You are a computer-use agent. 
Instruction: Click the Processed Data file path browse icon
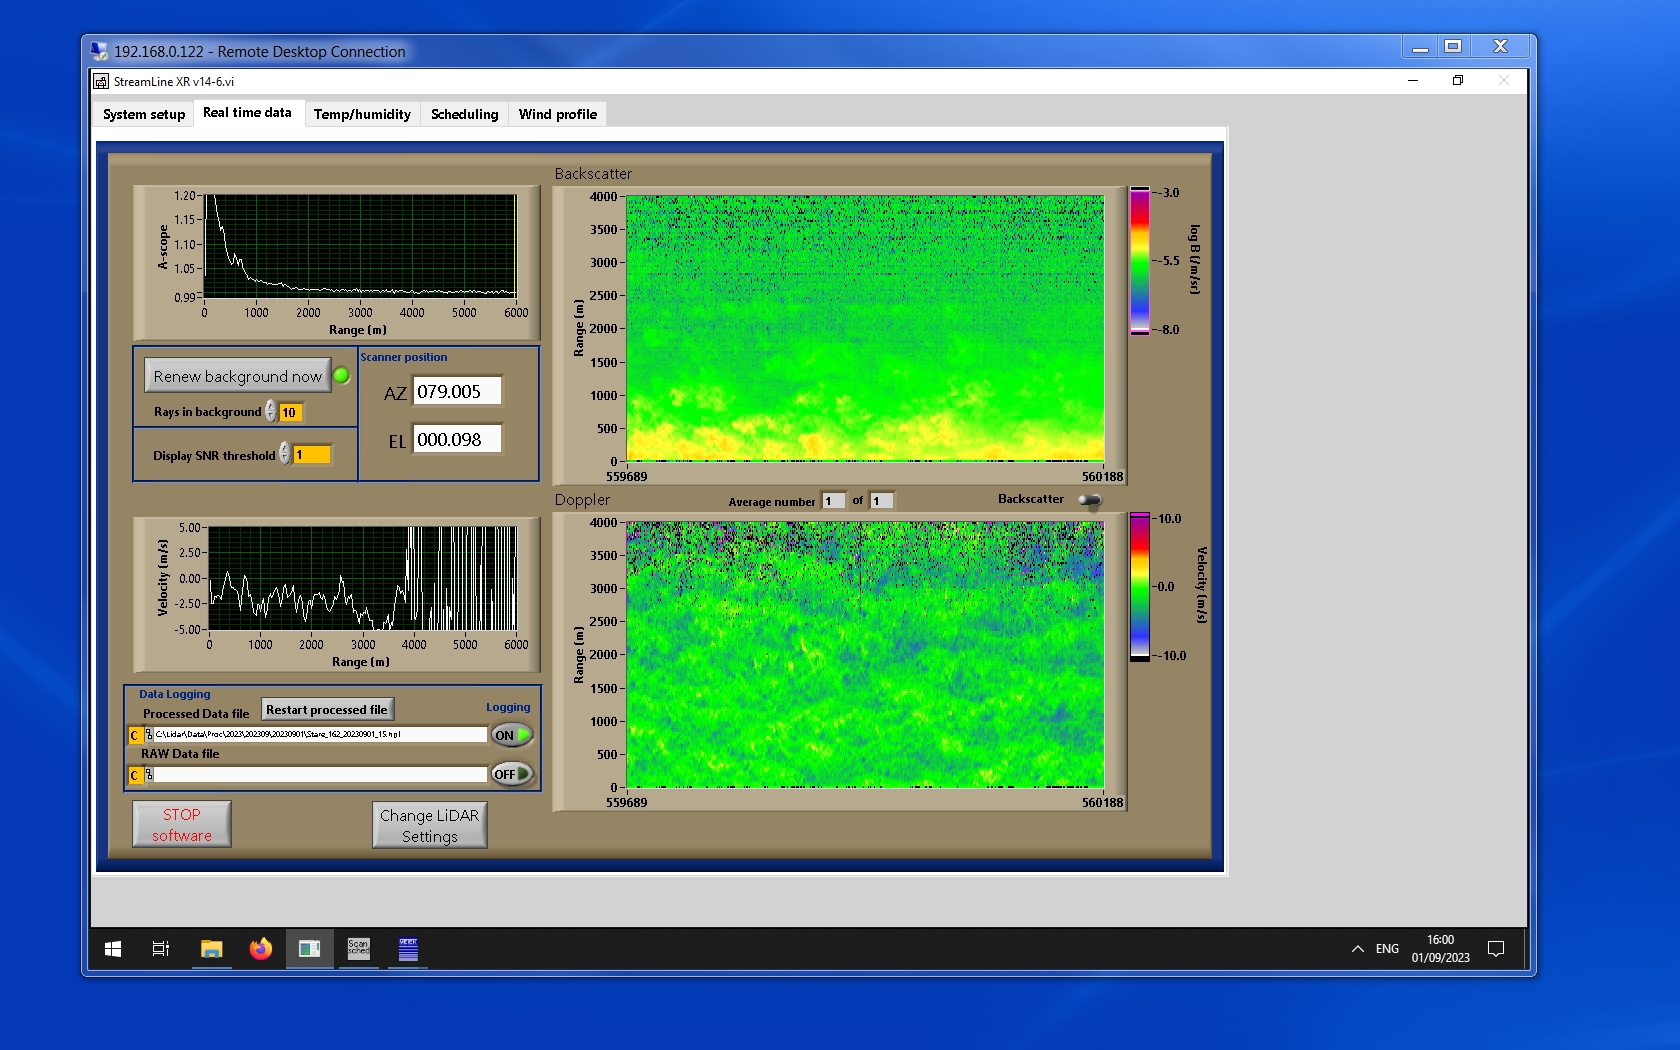click(x=149, y=735)
